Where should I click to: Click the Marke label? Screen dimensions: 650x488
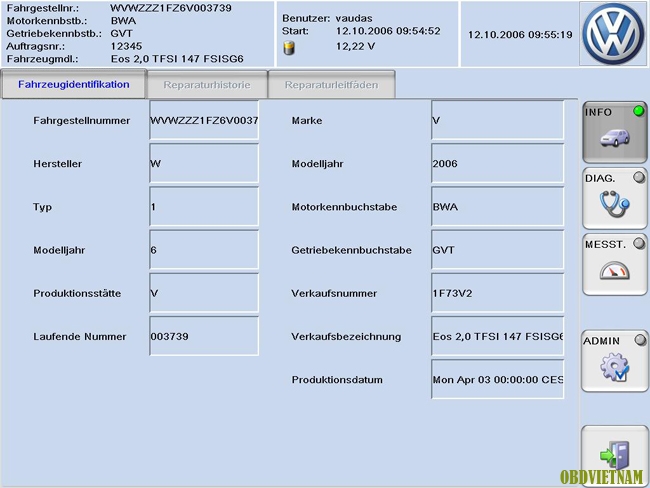pos(307,121)
